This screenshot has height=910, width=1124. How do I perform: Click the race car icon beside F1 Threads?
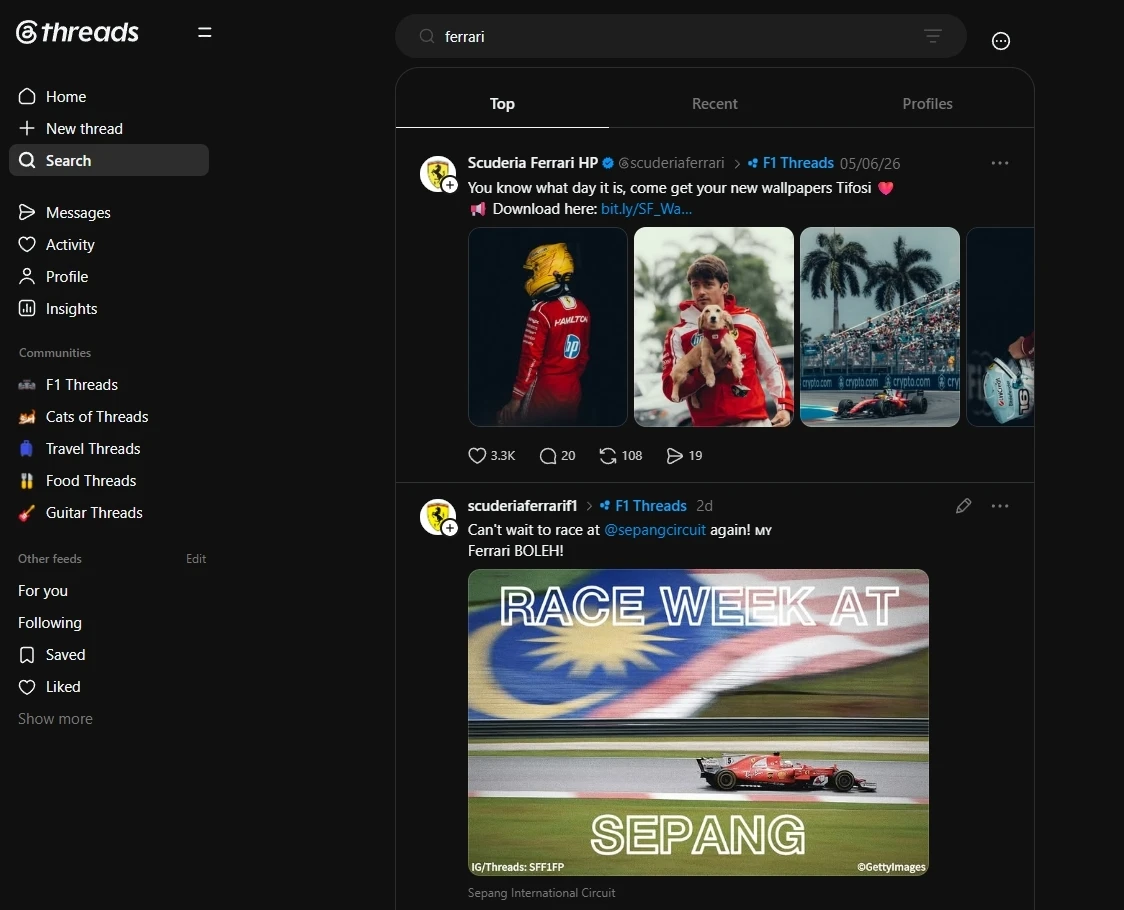coord(27,385)
